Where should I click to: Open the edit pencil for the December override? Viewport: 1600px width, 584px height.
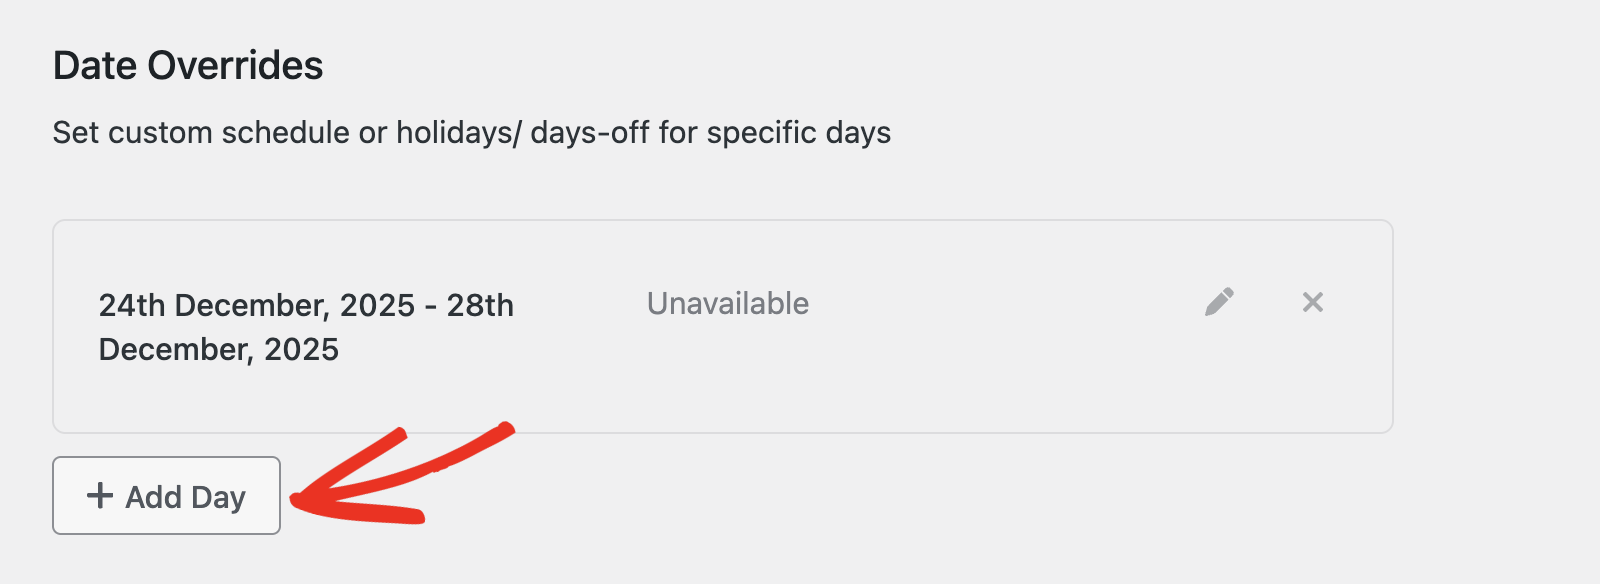click(x=1221, y=302)
